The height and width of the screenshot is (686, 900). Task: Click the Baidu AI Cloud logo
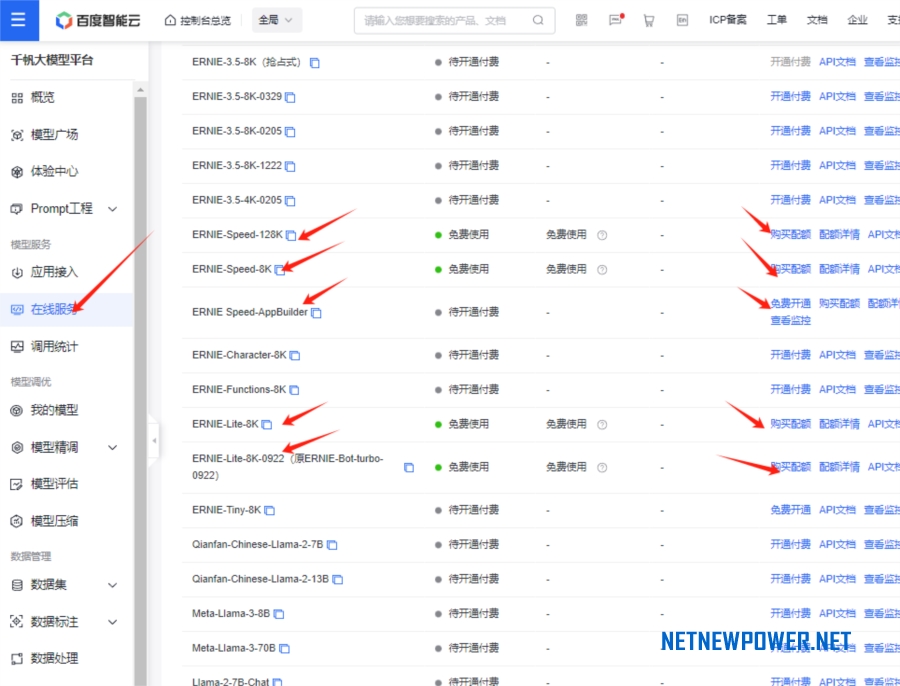point(98,21)
